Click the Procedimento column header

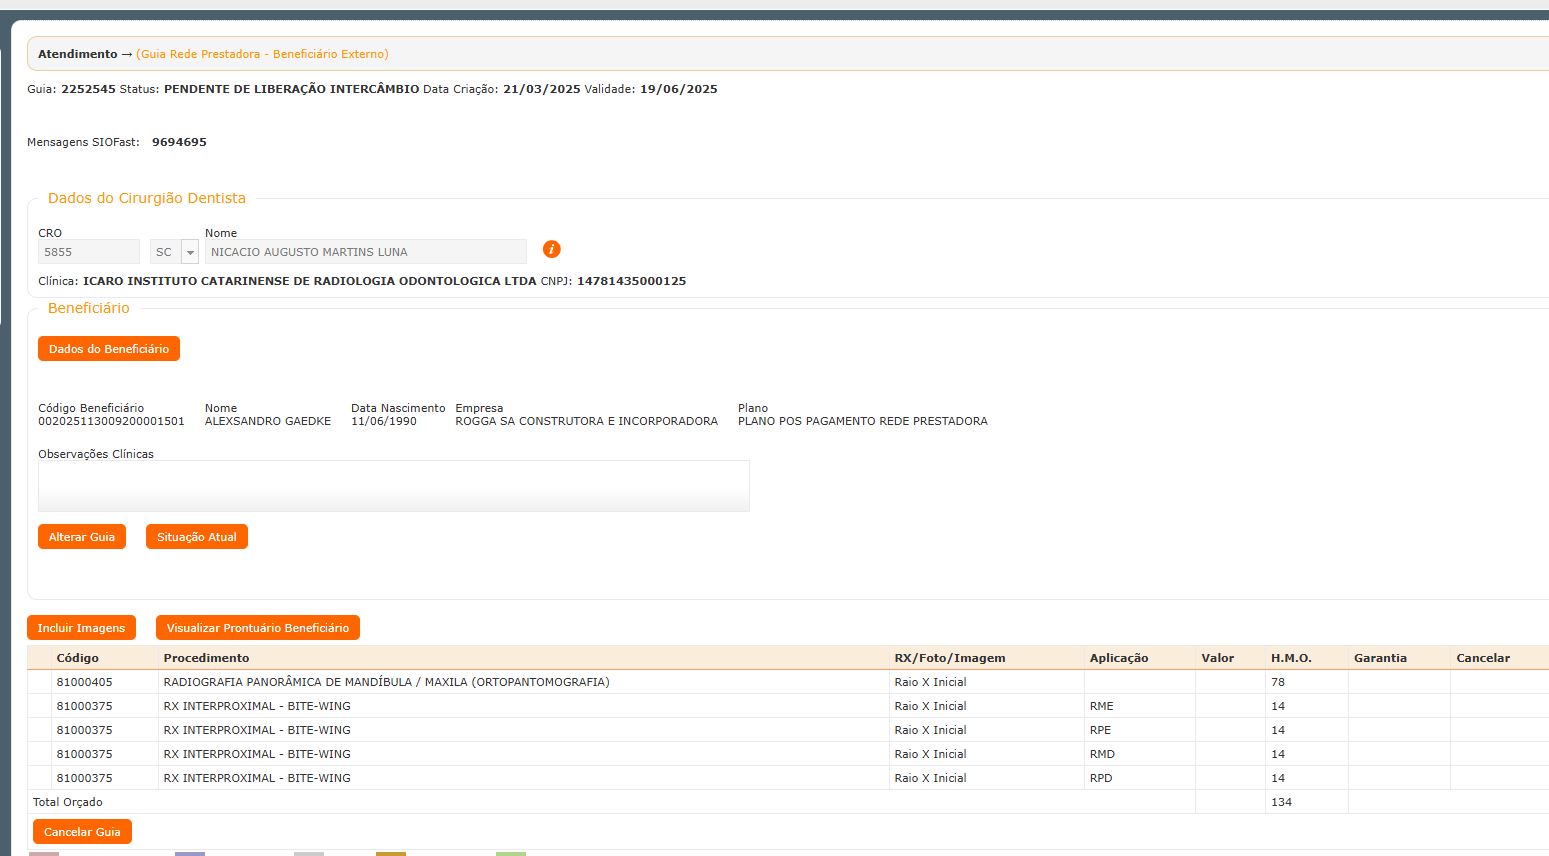pyautogui.click(x=206, y=658)
